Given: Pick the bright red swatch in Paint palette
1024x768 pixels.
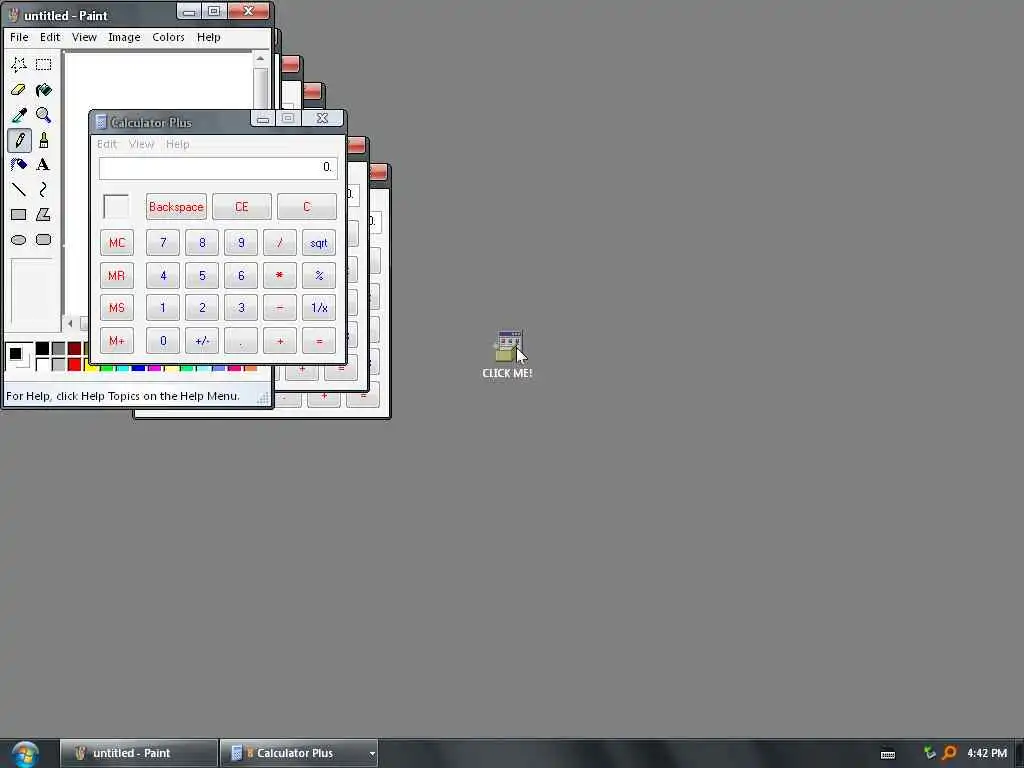Looking at the screenshot, I should 74,364.
